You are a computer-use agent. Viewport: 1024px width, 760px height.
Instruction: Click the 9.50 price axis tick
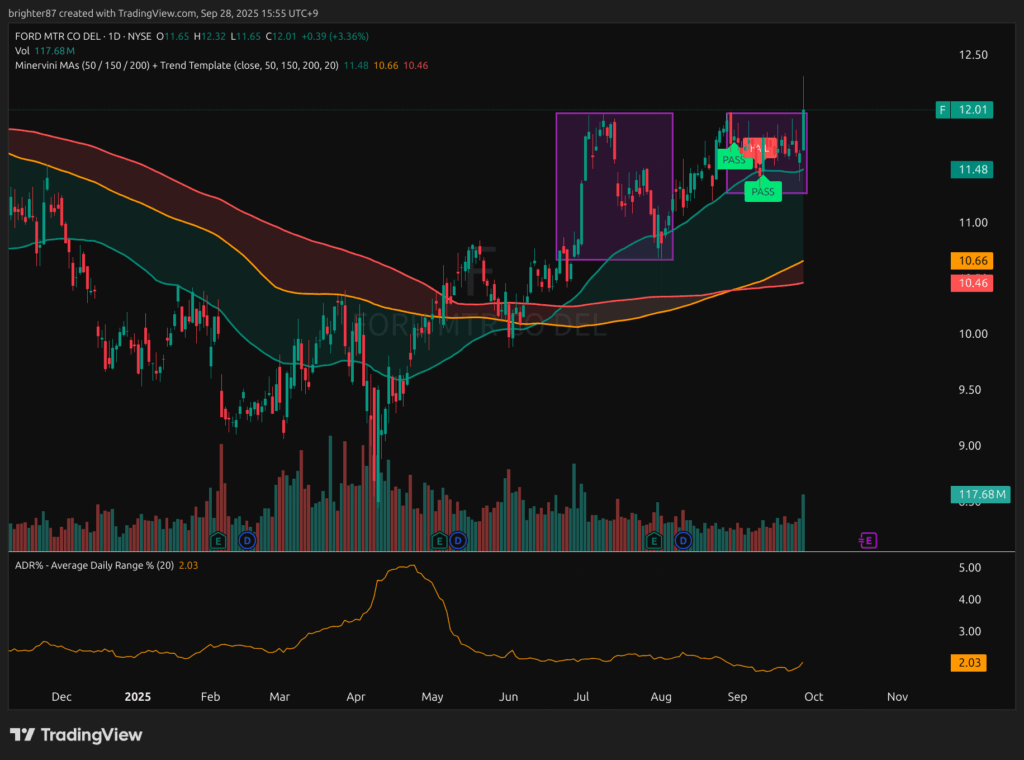coord(970,390)
